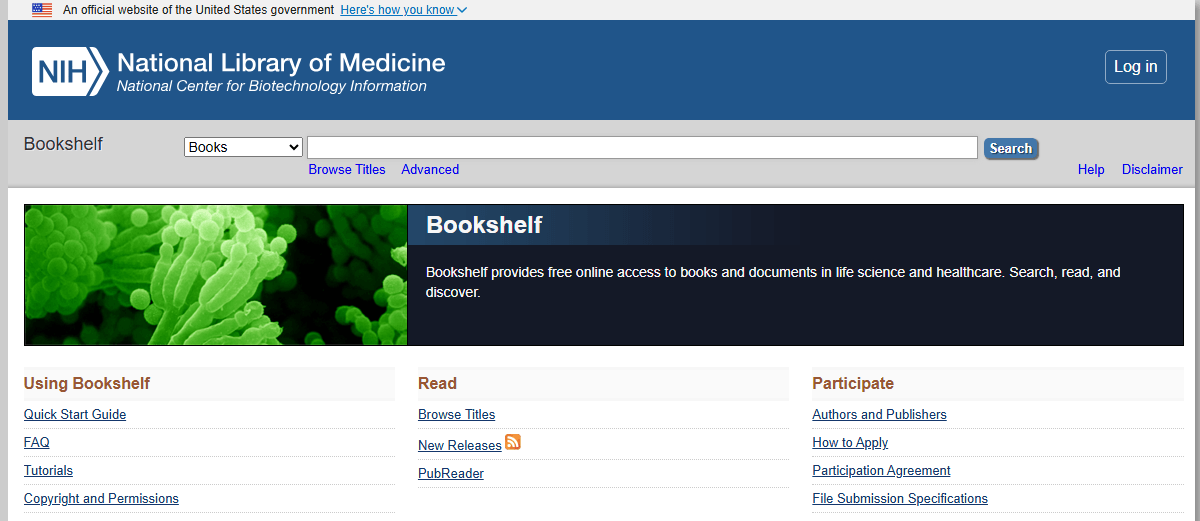The height and width of the screenshot is (521, 1200).
Task: Click the Bookshelf heading link near search
Action: 63,144
